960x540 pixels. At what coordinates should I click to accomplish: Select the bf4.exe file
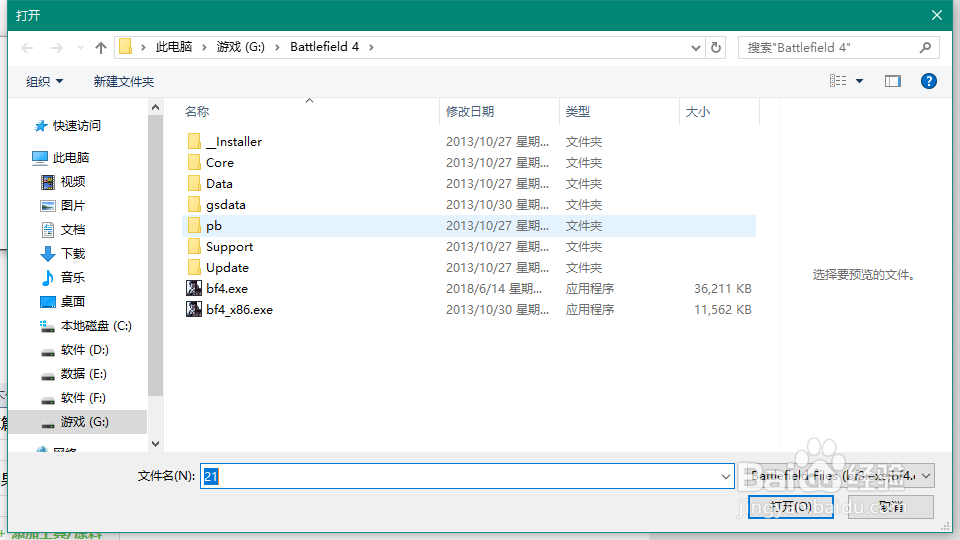pos(227,288)
